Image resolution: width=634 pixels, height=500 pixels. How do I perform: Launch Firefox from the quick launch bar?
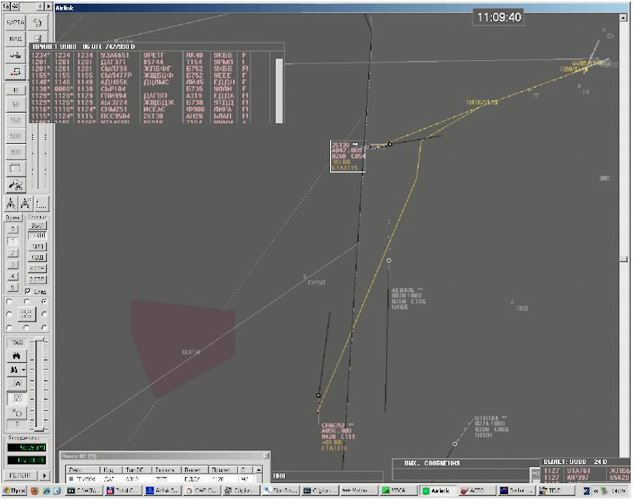pyautogui.click(x=35, y=491)
